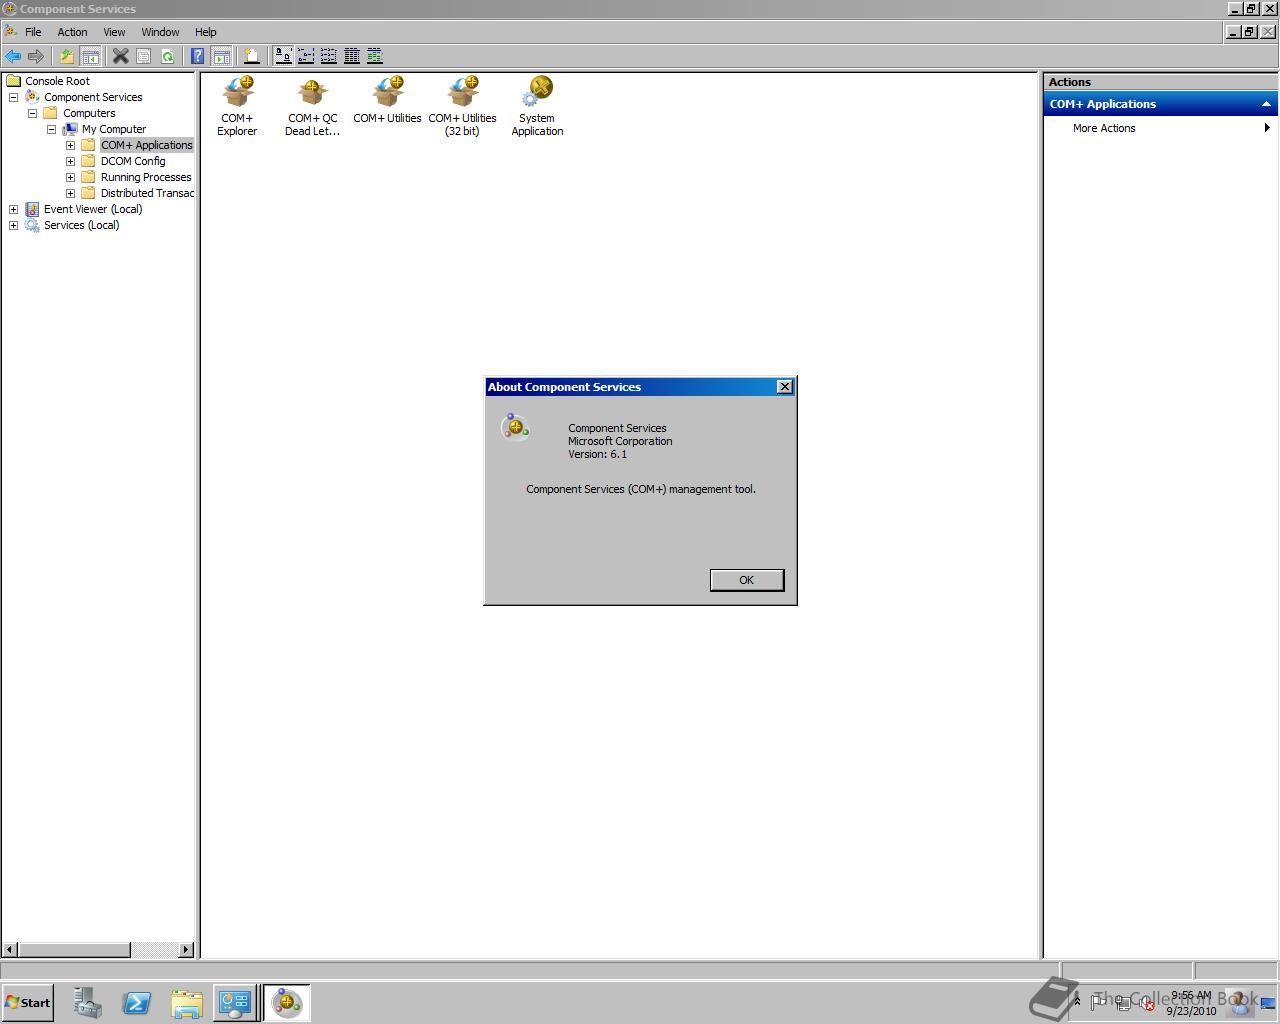1280x1024 pixels.
Task: Collapse the COM+ Applications actions section
Action: pos(1266,104)
